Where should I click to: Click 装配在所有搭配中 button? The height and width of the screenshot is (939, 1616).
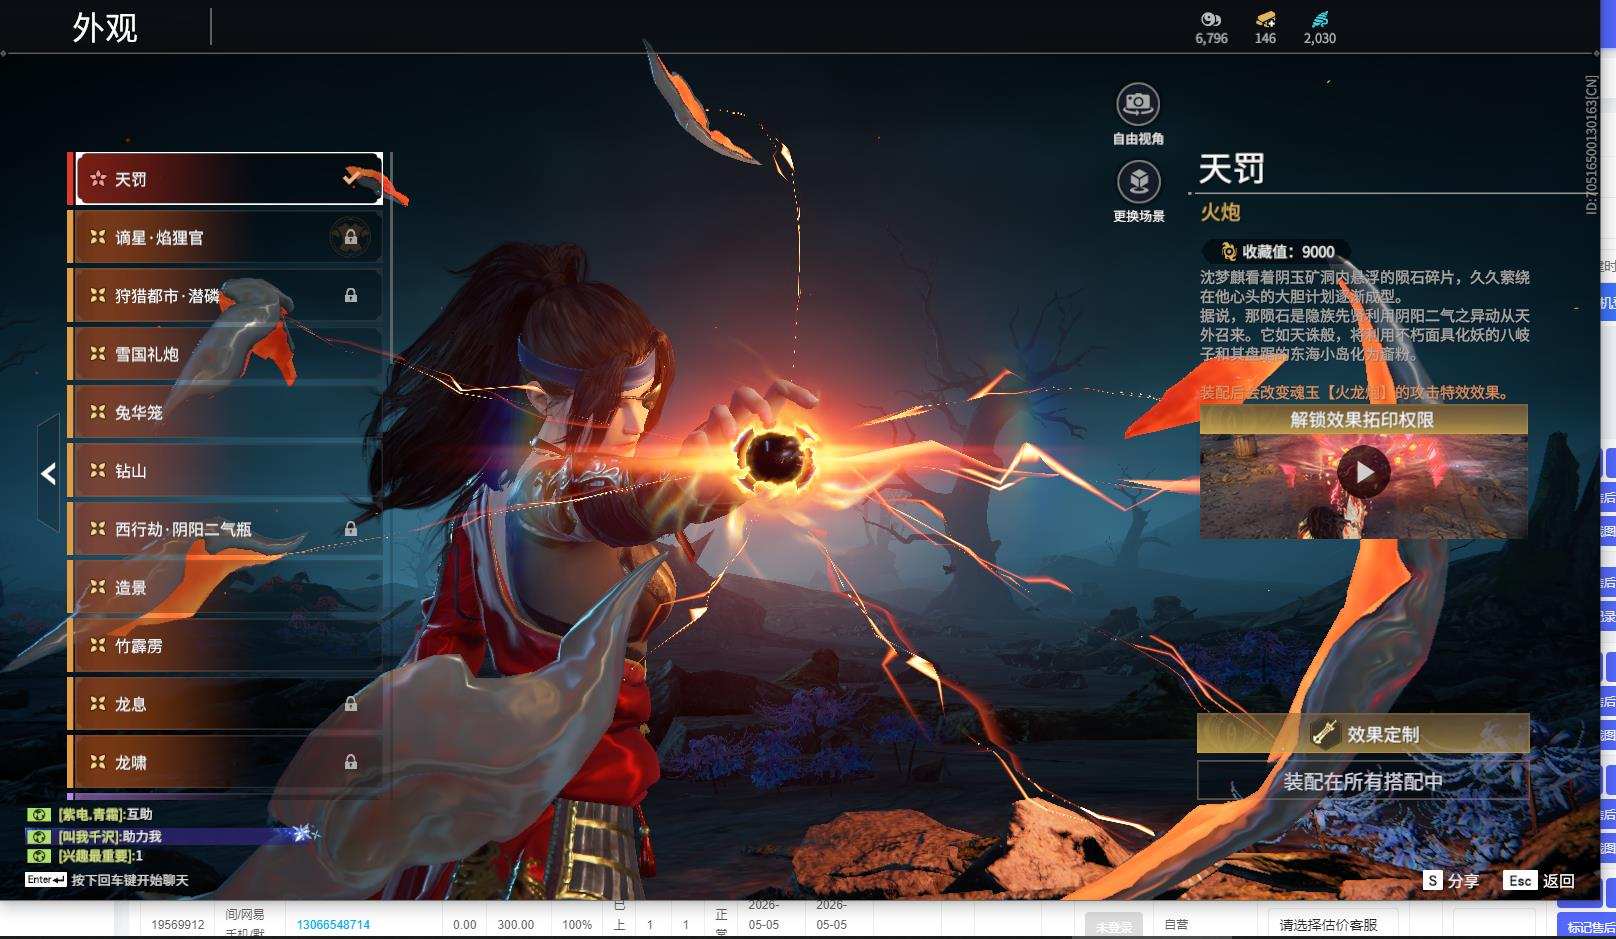pos(1363,781)
